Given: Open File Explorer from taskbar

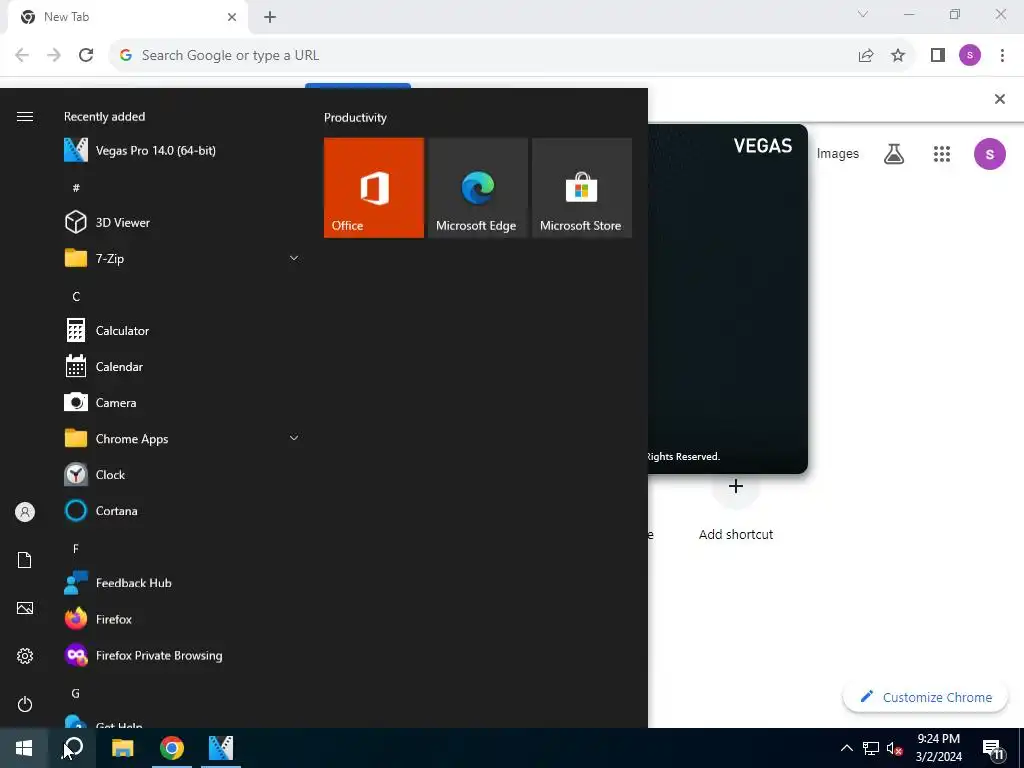Looking at the screenshot, I should click(x=122, y=748).
